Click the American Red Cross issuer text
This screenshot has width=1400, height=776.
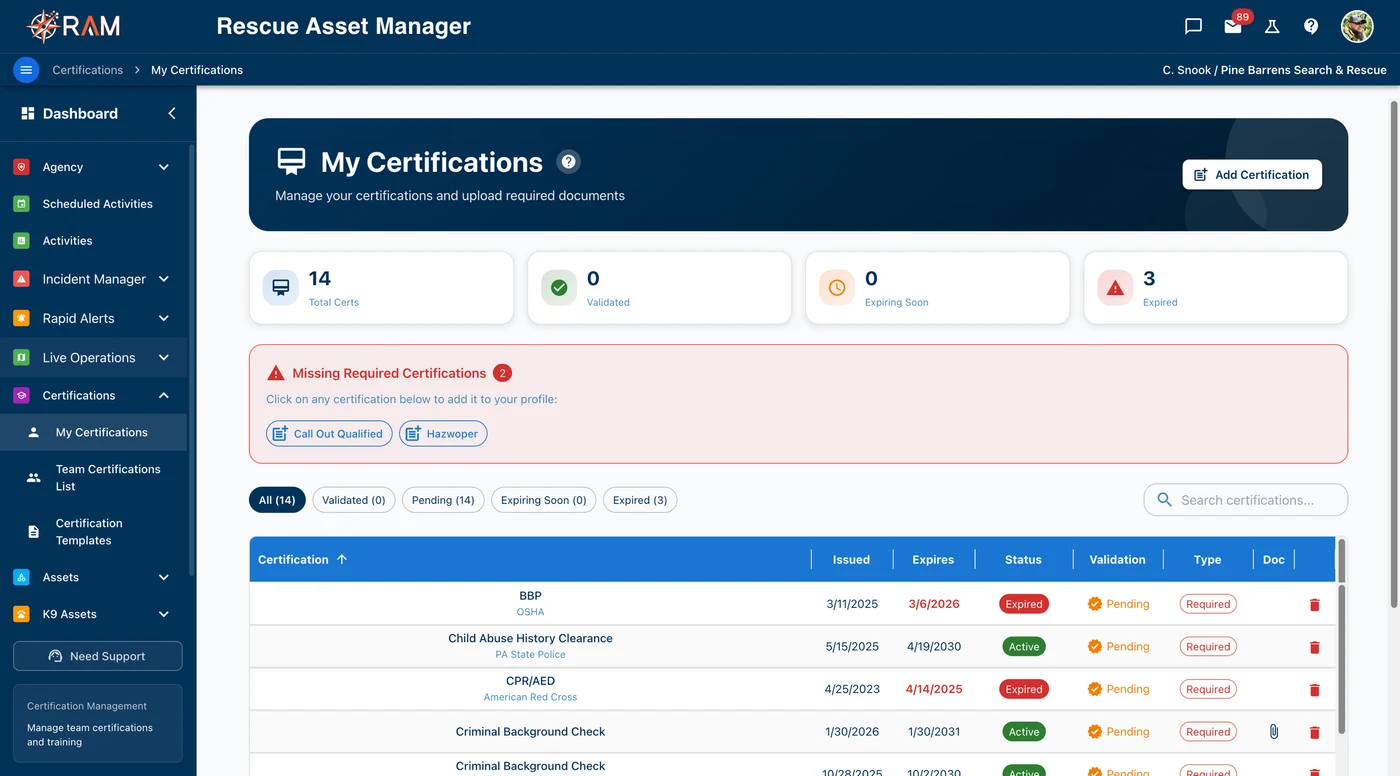pyautogui.click(x=530, y=697)
